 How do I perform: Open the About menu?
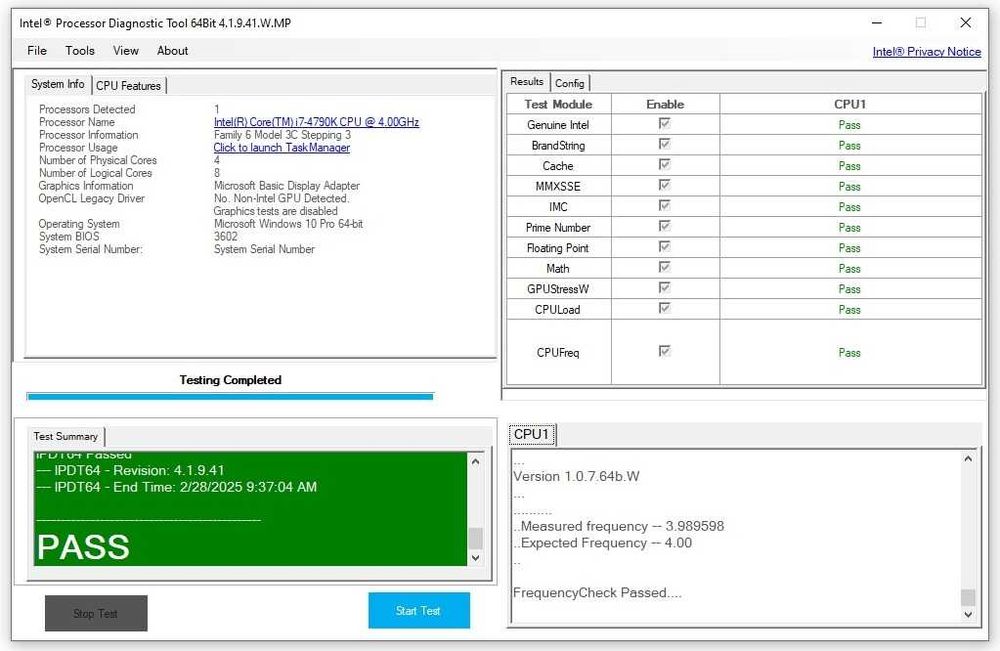pyautogui.click(x=172, y=51)
